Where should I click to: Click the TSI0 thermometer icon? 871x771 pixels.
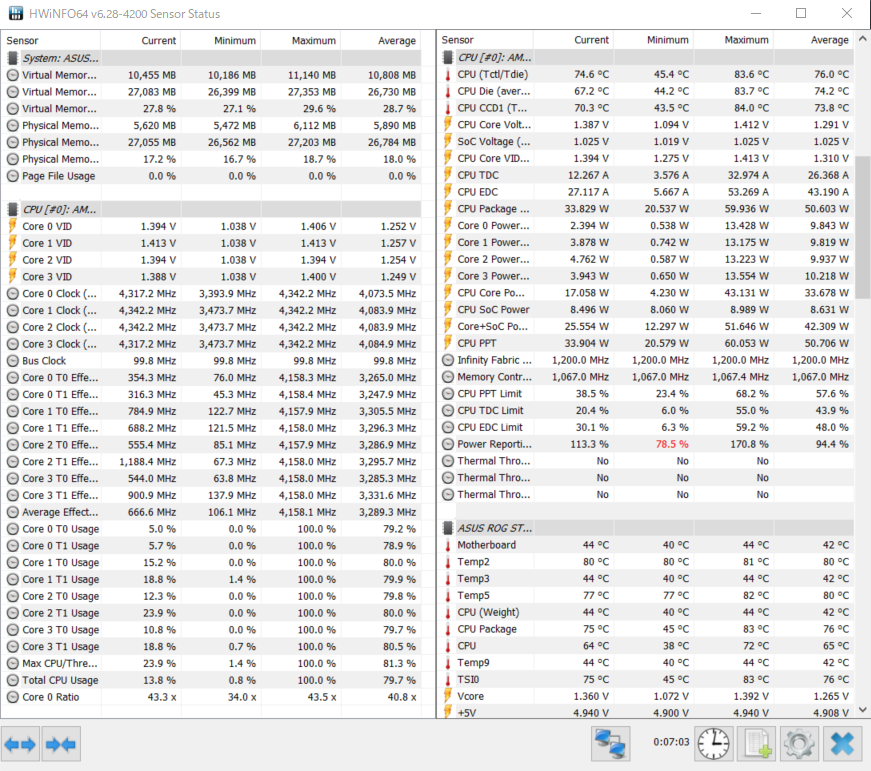pos(448,679)
